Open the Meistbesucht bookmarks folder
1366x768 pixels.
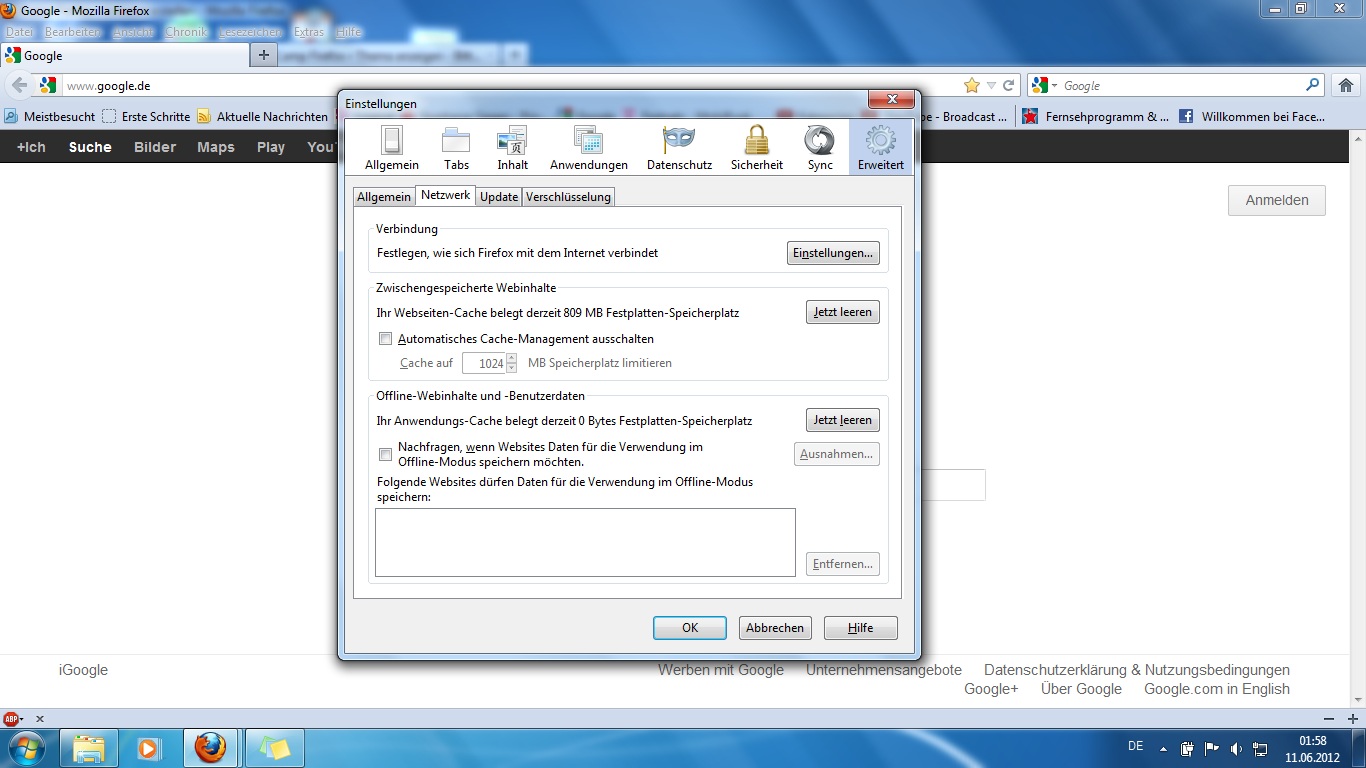click(x=49, y=116)
